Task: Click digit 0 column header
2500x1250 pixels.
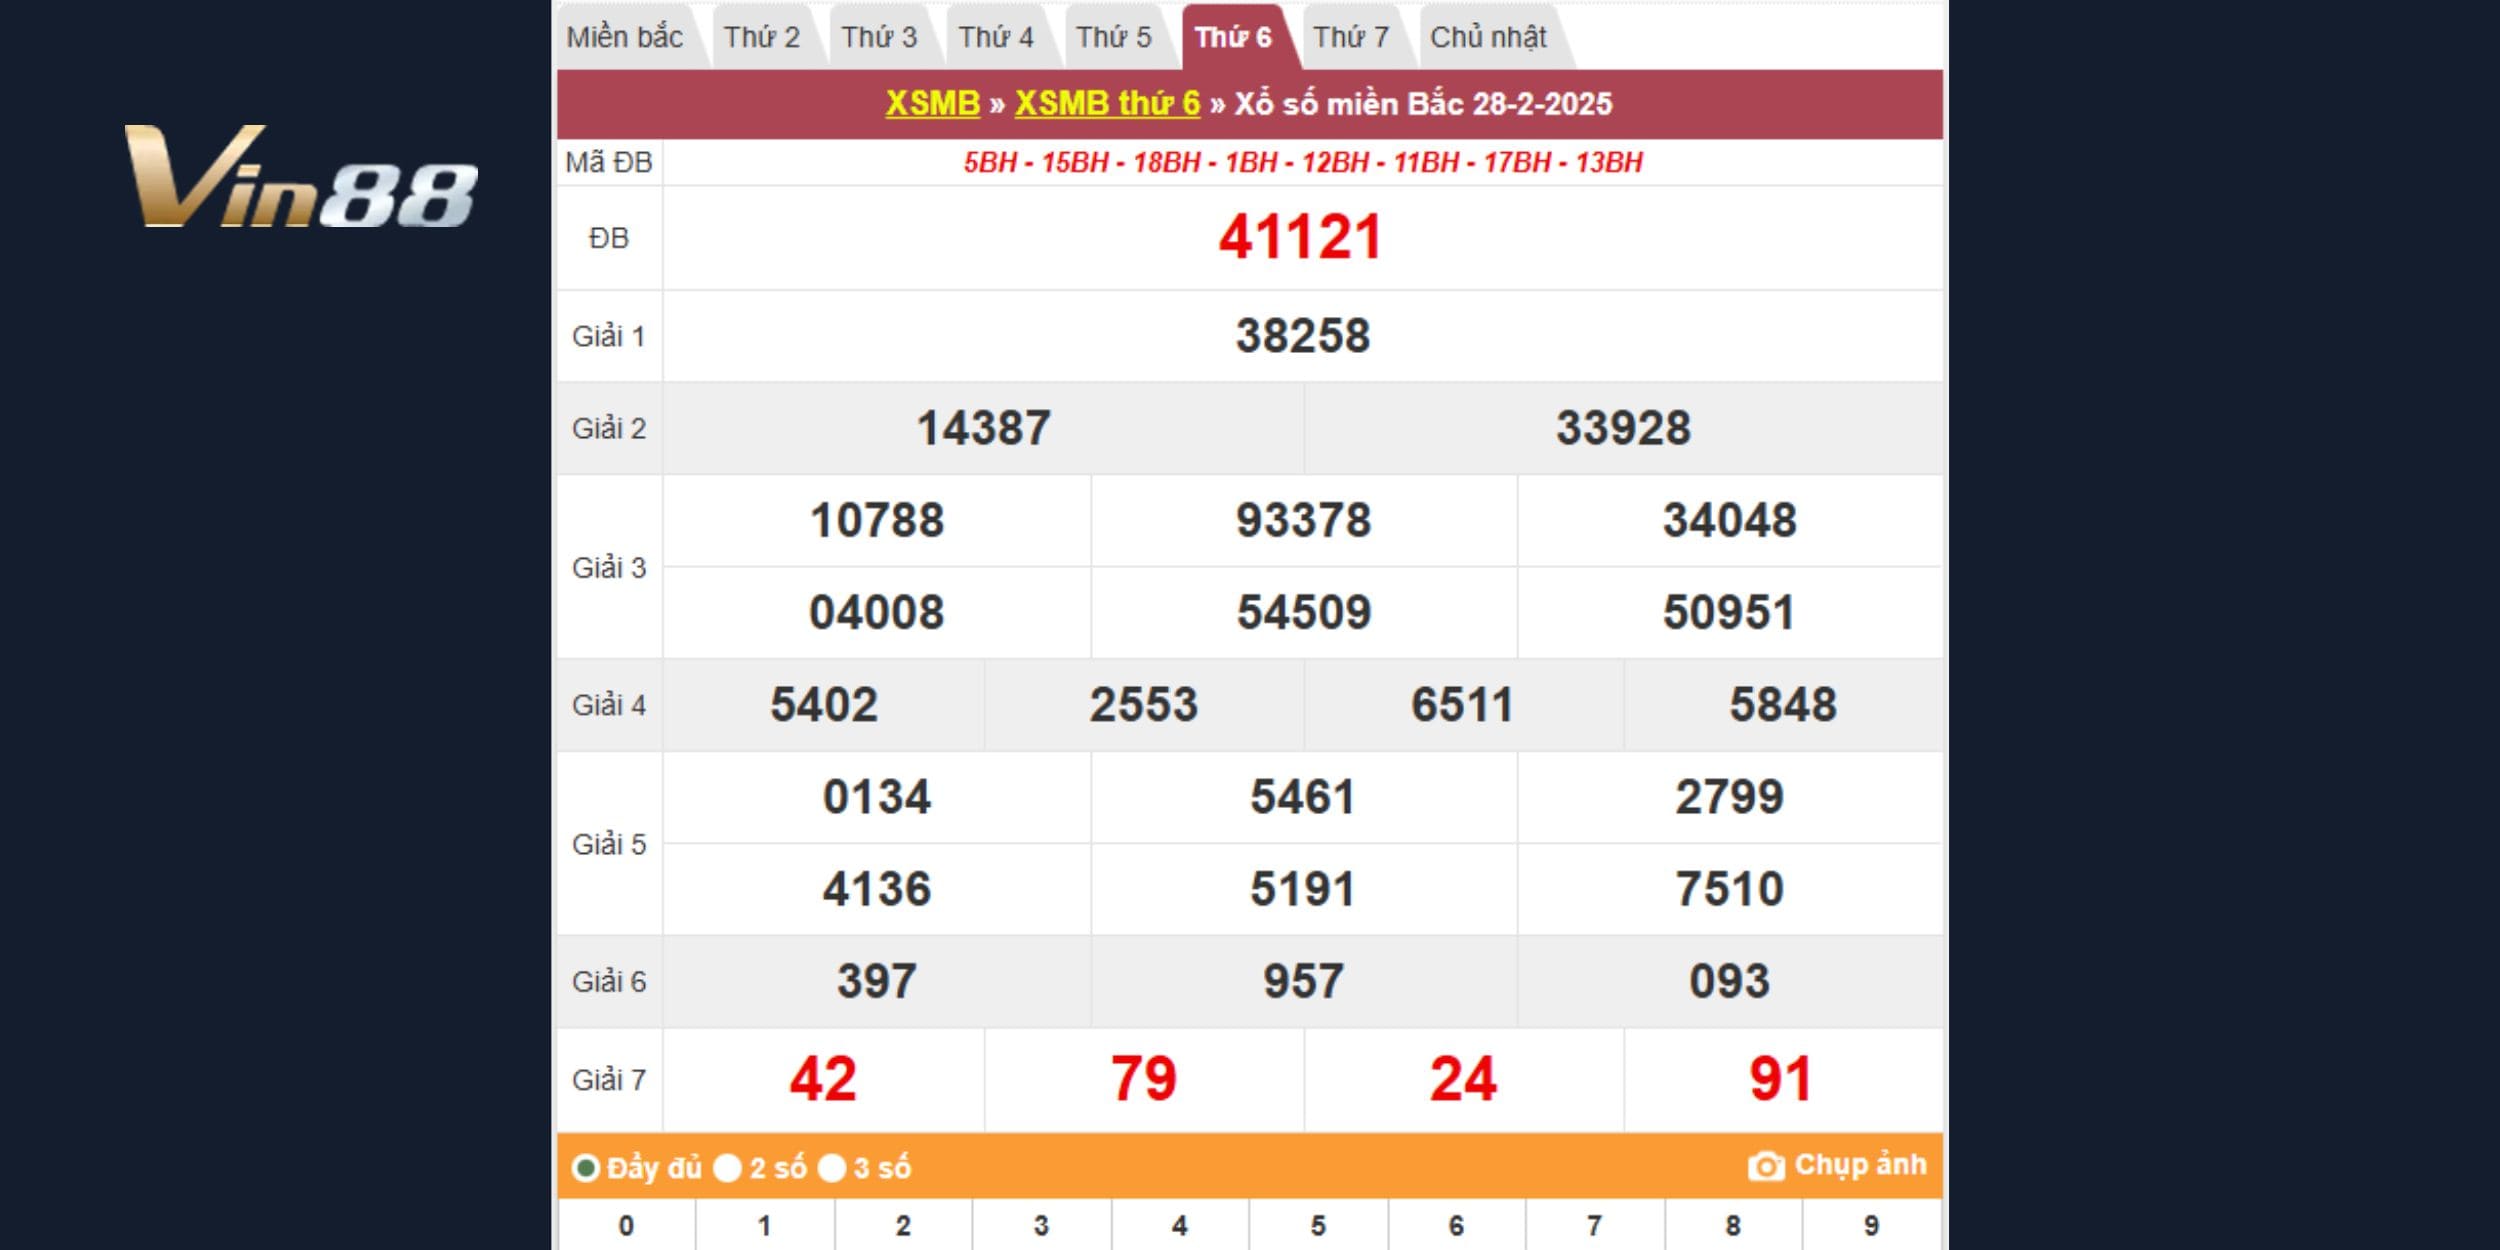Action: pyautogui.click(x=626, y=1226)
